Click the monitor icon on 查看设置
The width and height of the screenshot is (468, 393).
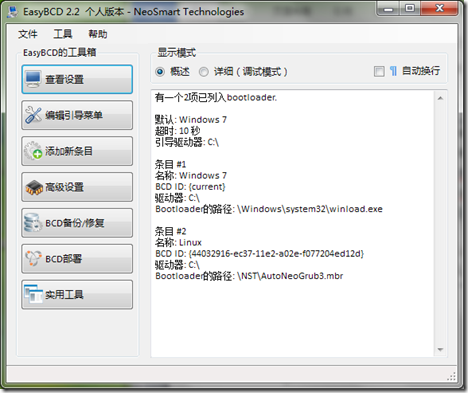click(x=33, y=79)
